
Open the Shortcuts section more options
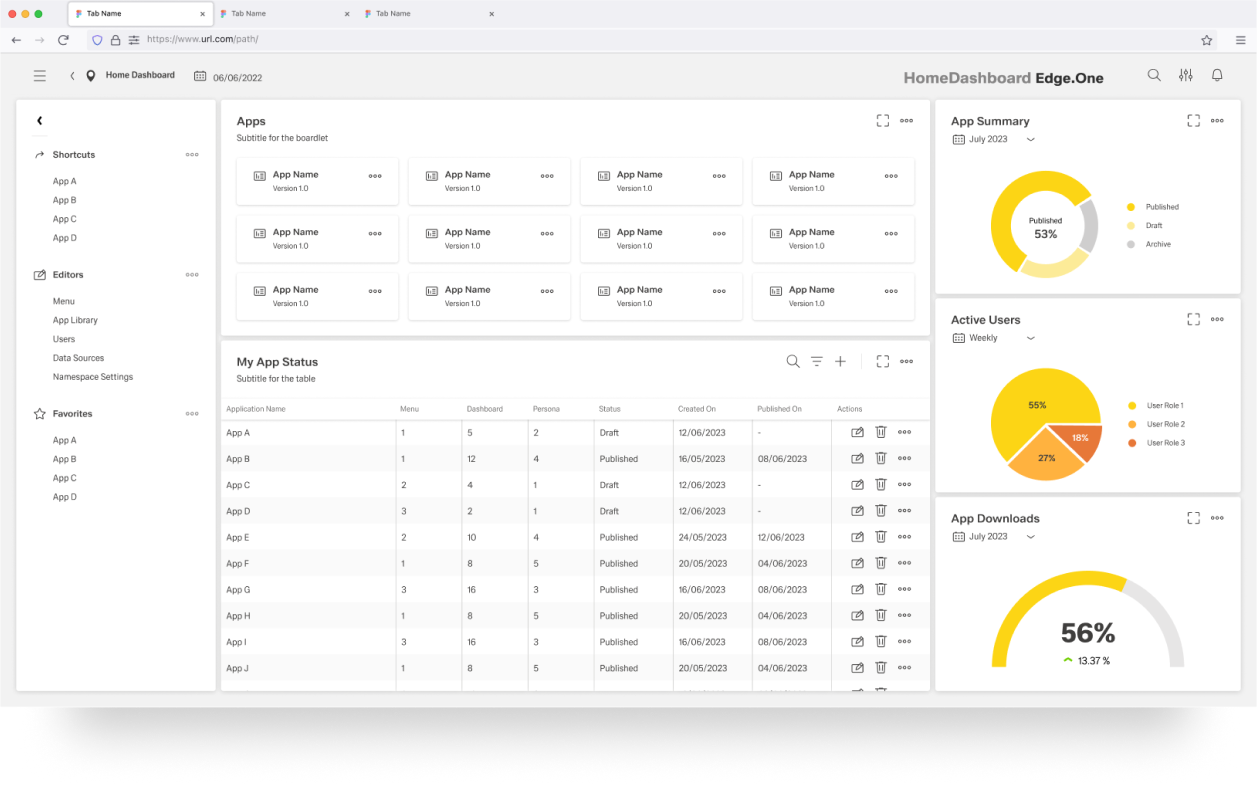pos(192,155)
